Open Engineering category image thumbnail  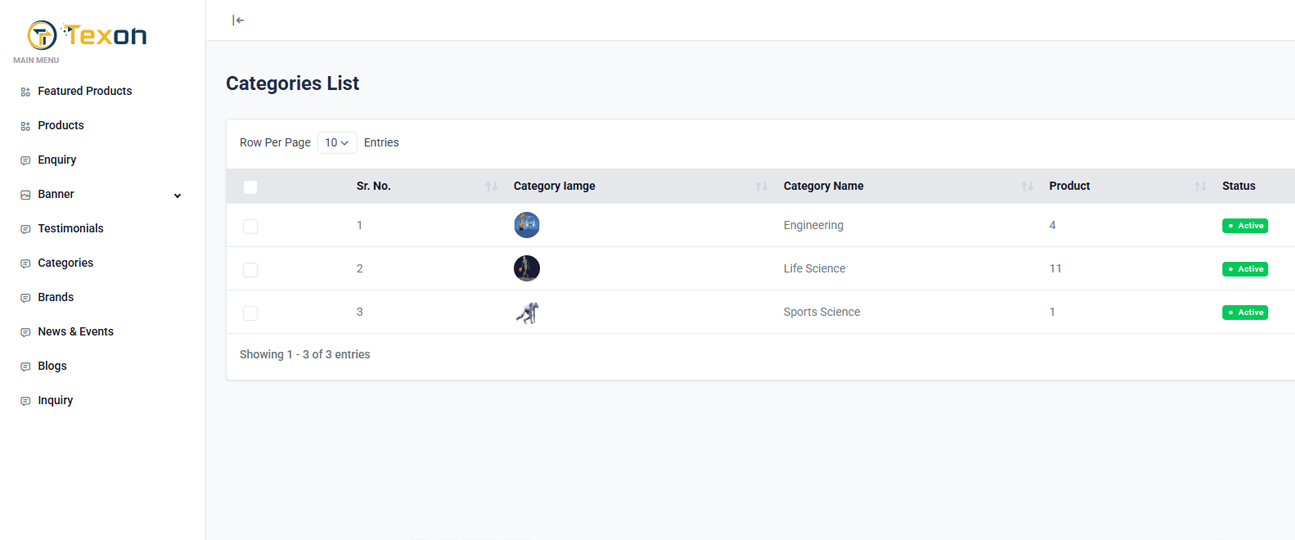click(x=527, y=225)
